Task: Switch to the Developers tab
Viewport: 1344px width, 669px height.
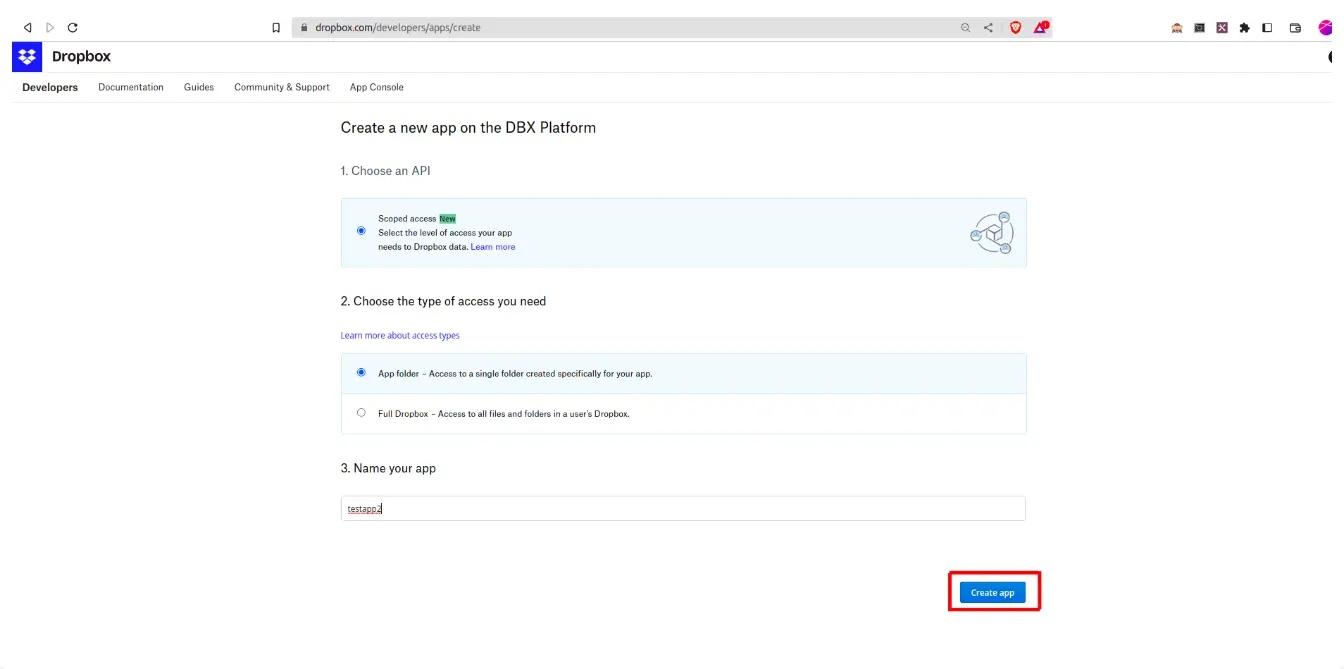Action: [x=49, y=87]
